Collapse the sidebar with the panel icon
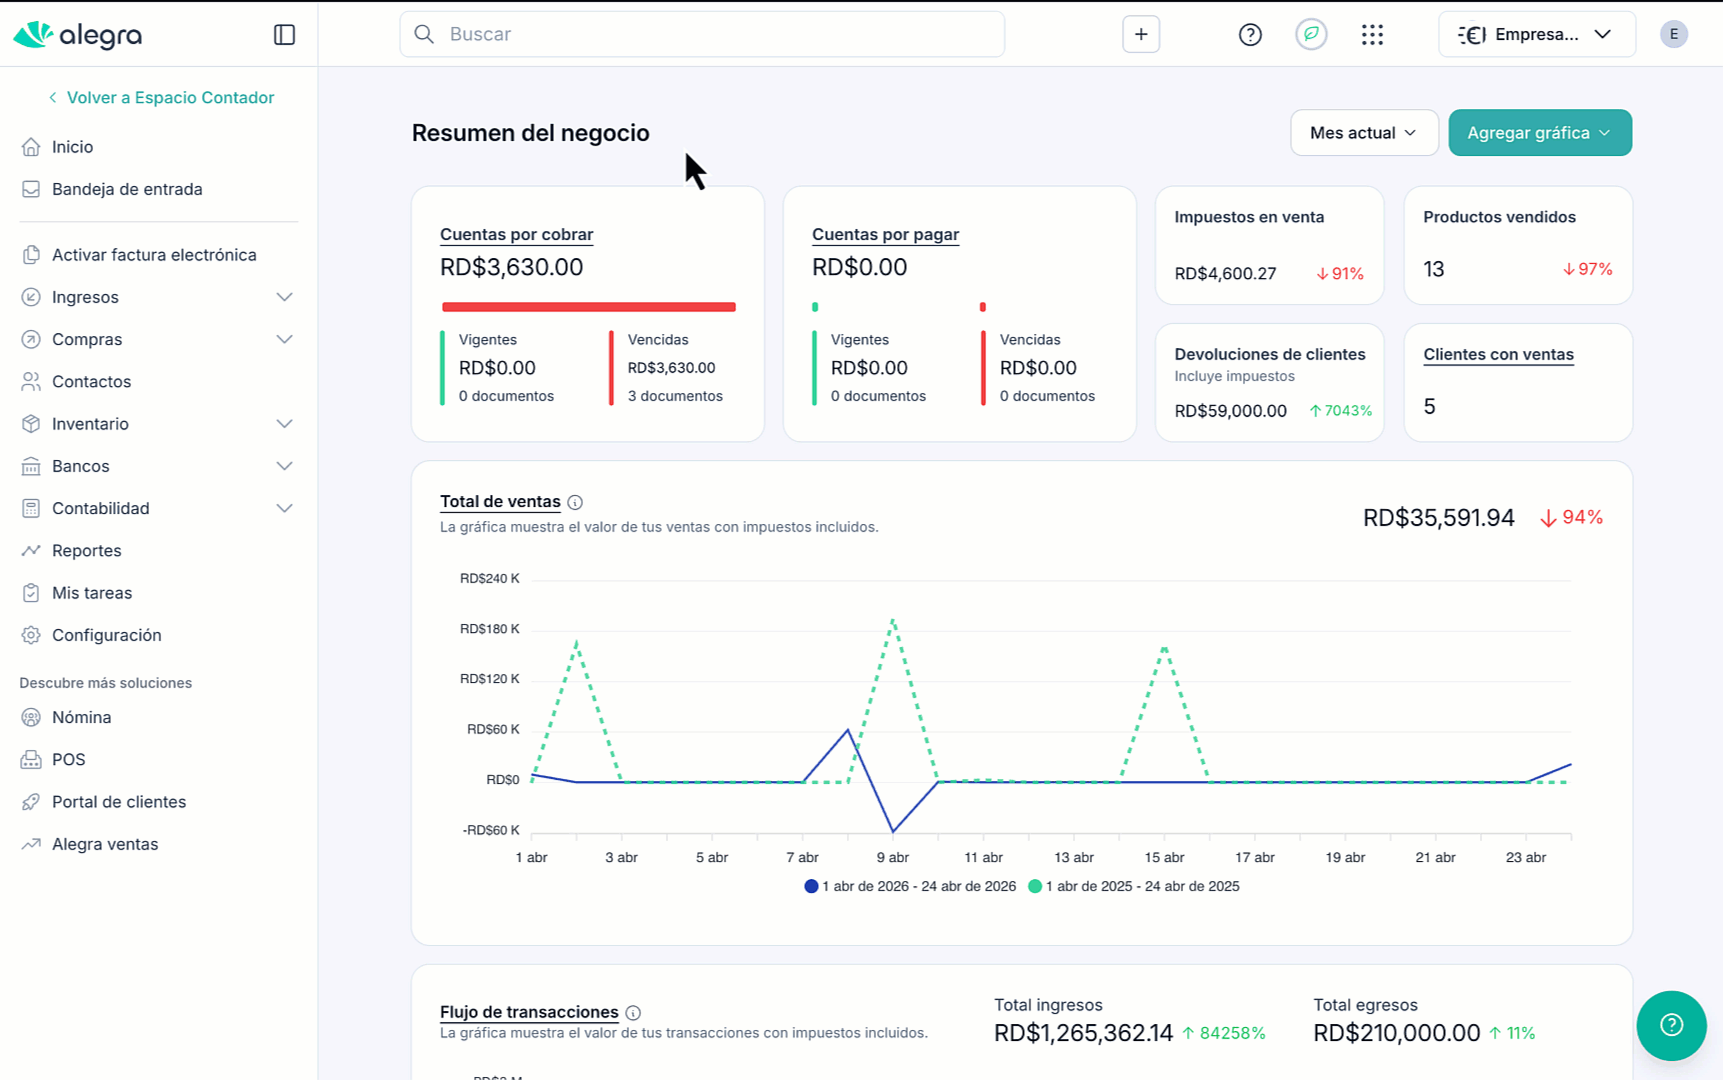This screenshot has height=1080, width=1723. [284, 35]
